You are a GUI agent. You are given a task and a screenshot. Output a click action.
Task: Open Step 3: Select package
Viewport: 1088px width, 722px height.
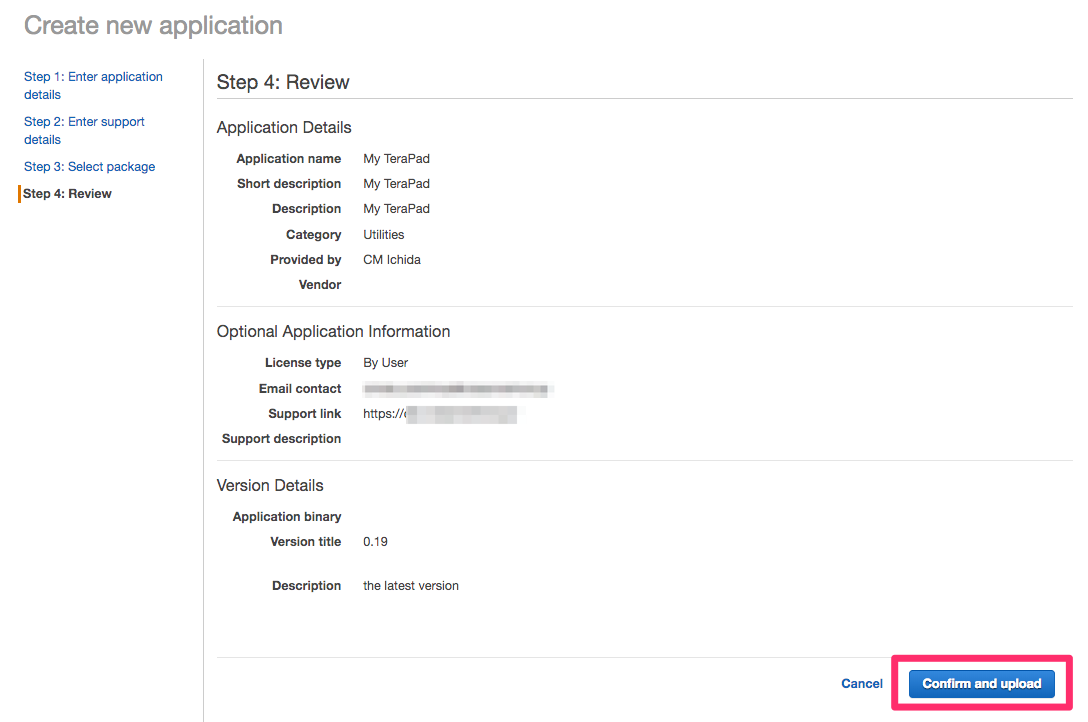click(x=89, y=166)
